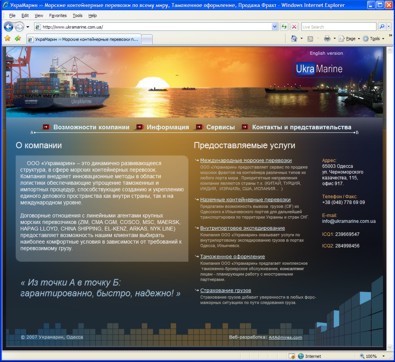Click the green Refresh page icon

[284, 27]
